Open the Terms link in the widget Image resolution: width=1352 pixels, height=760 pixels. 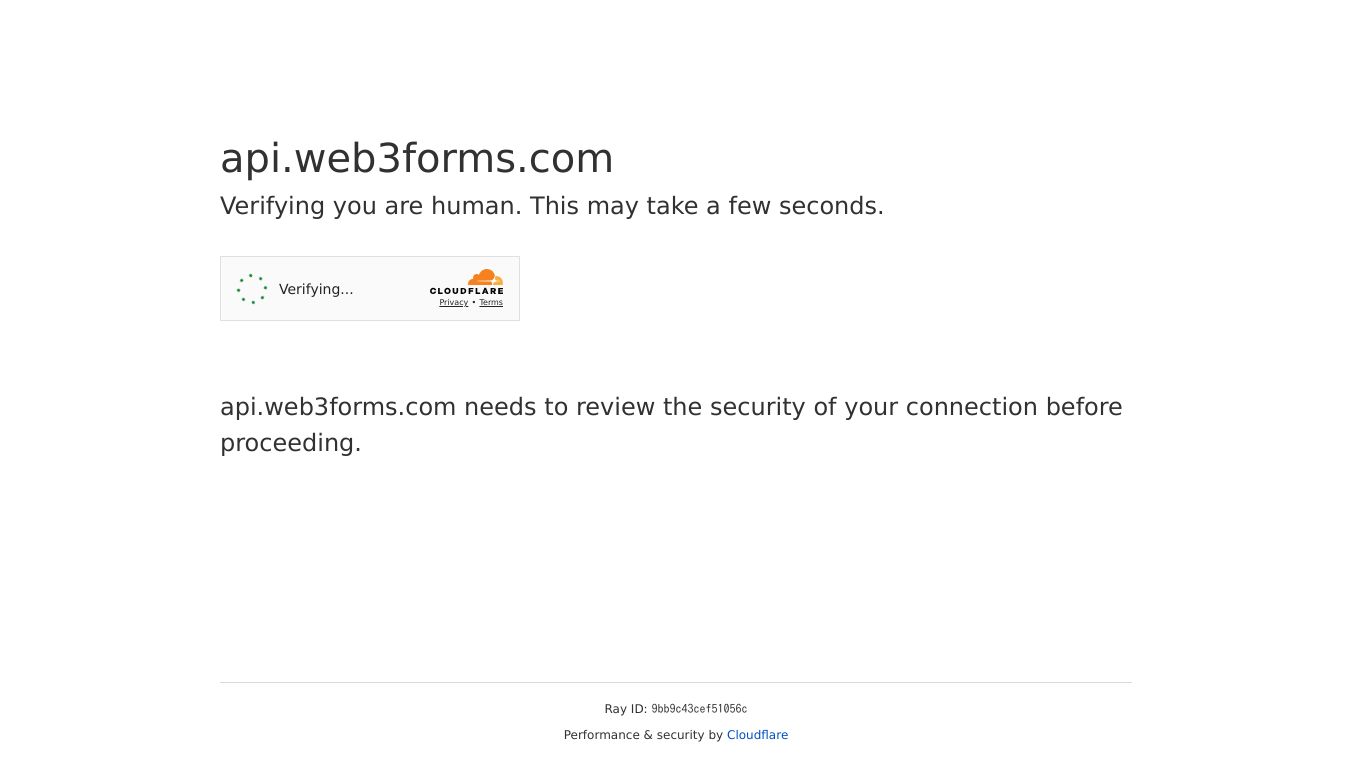[491, 303]
